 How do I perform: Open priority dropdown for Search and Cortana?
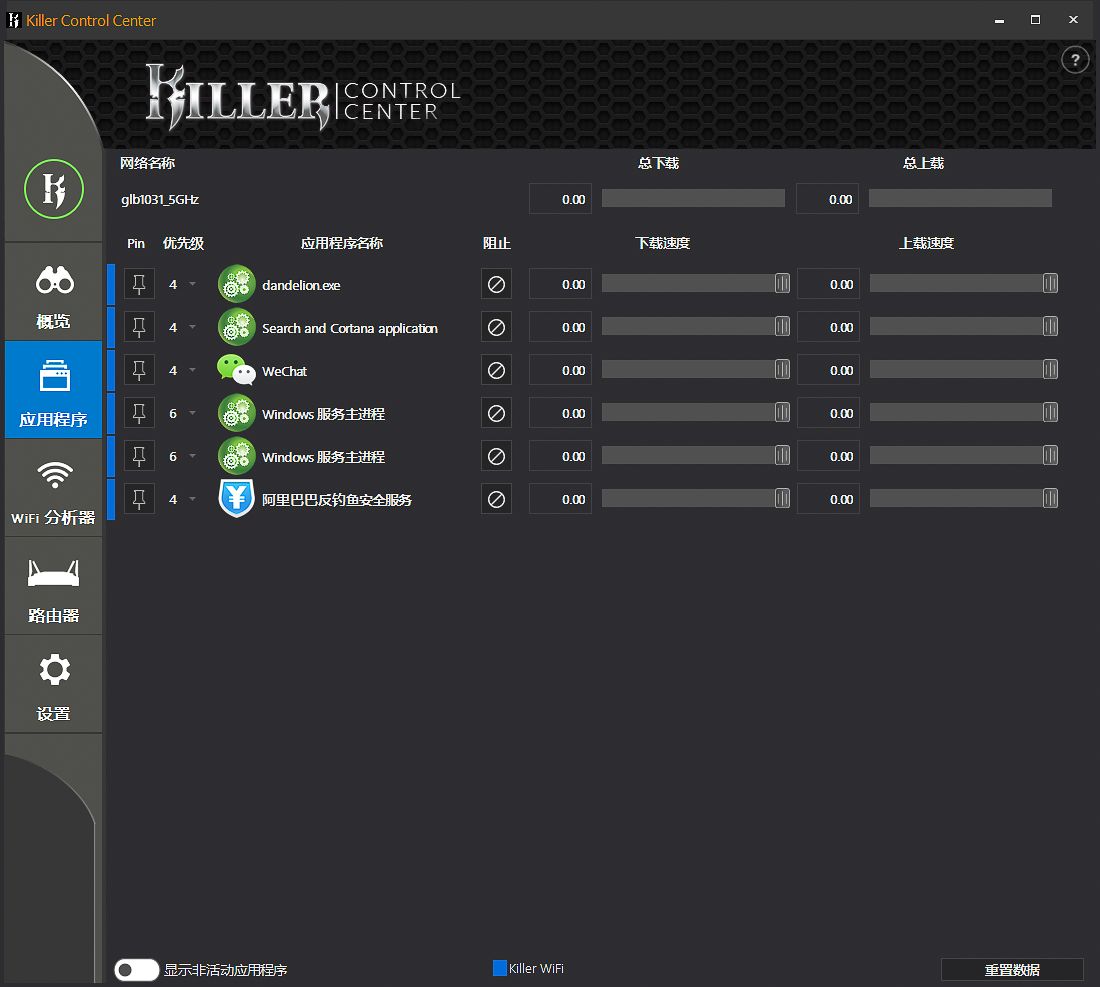(x=192, y=327)
